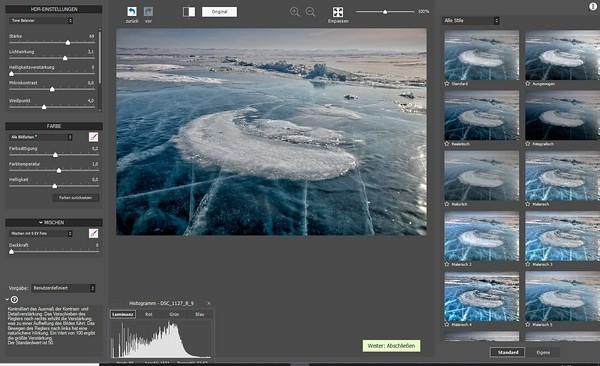Open the Mischen mit 0 EV Foto dropdown

click(x=41, y=234)
